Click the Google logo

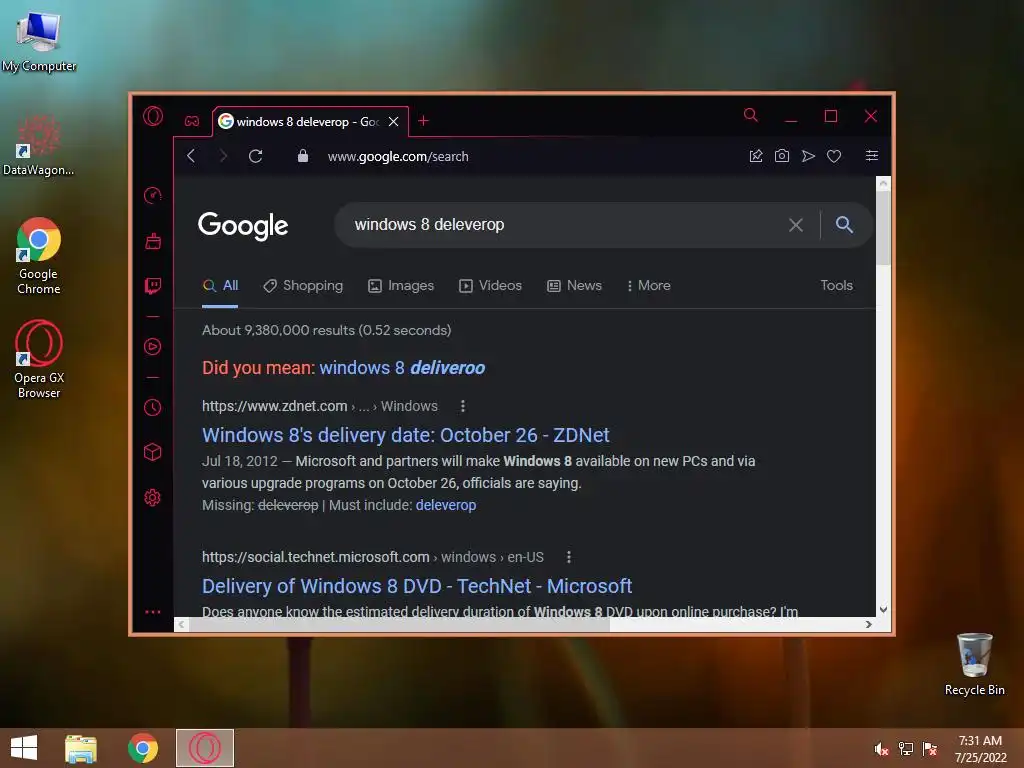pyautogui.click(x=243, y=226)
